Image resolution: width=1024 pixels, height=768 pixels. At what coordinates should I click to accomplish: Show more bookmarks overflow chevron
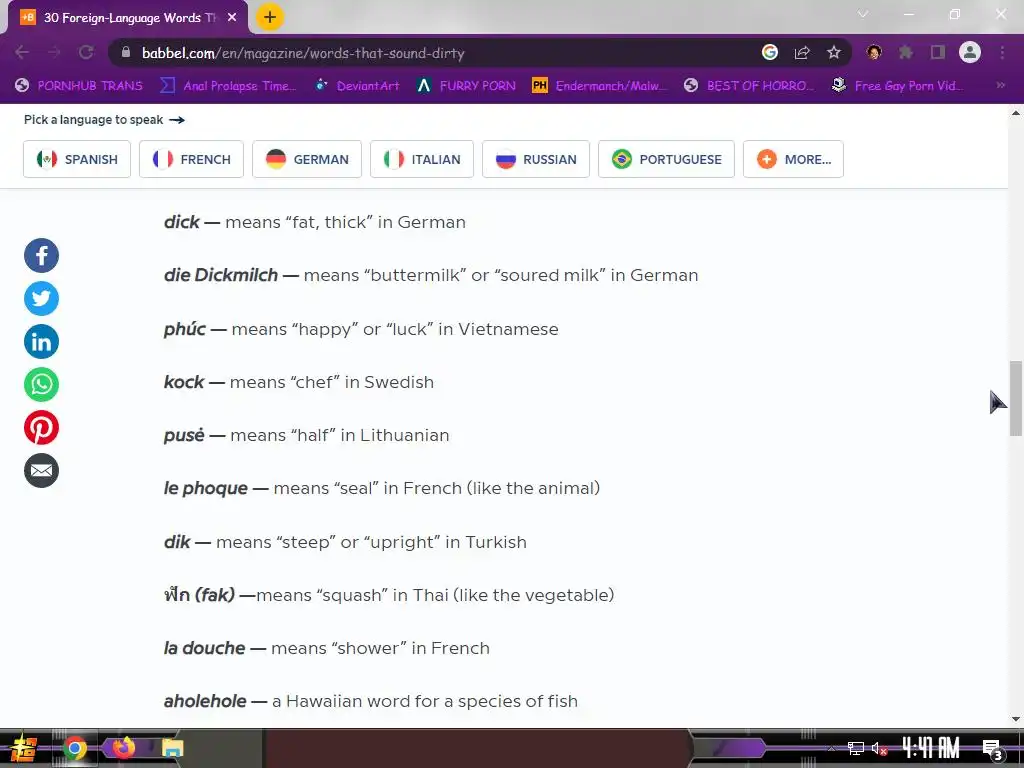point(1000,86)
